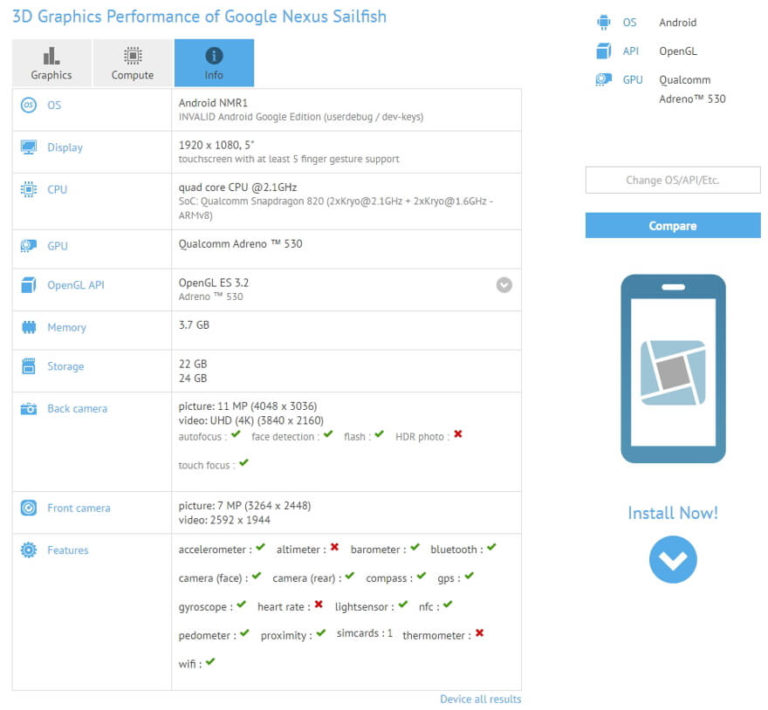Image resolution: width=768 pixels, height=710 pixels.
Task: Click the OS label in the table
Action: pos(54,105)
